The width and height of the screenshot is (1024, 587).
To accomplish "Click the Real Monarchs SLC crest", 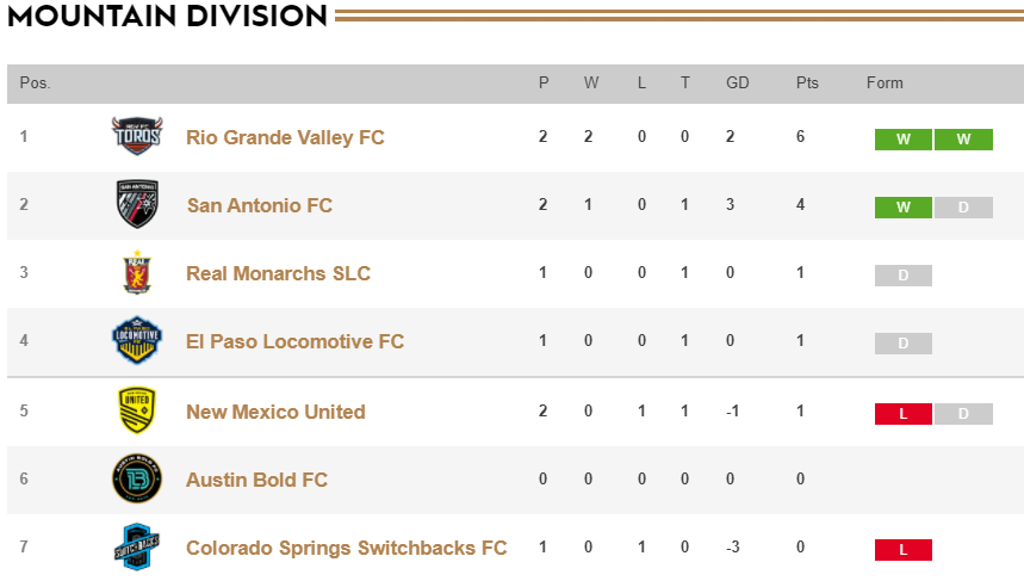I will (137, 272).
